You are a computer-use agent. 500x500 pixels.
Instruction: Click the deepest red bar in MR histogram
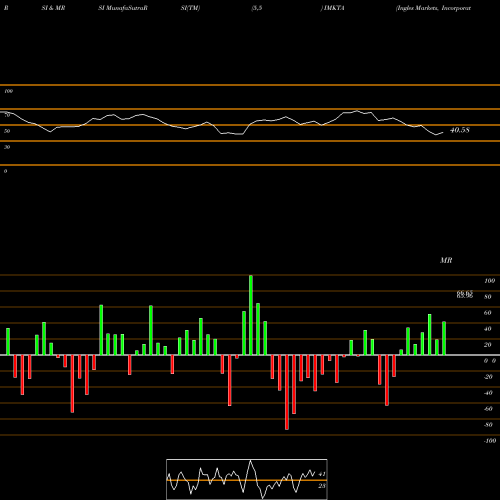[x=287, y=392]
